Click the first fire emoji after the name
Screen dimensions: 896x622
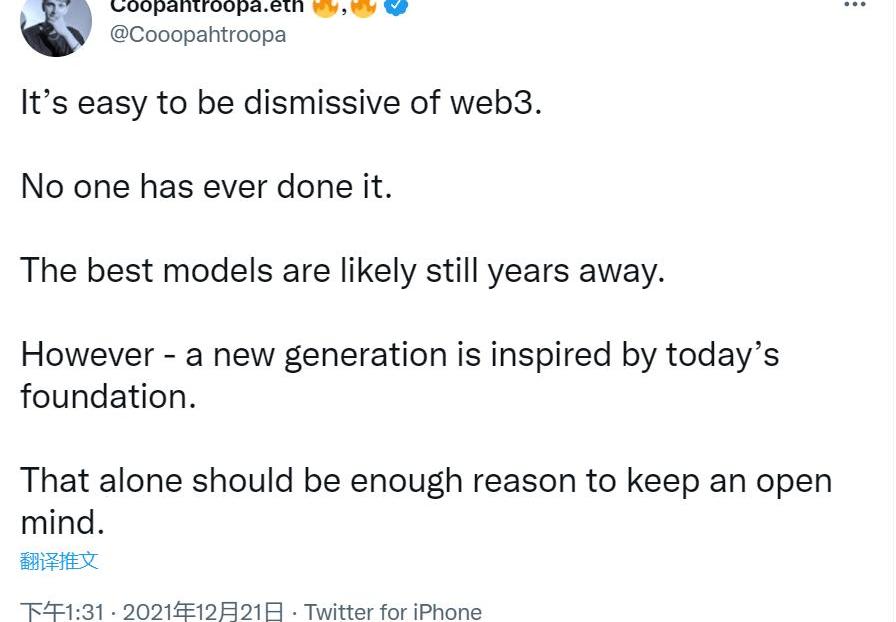pyautogui.click(x=326, y=6)
